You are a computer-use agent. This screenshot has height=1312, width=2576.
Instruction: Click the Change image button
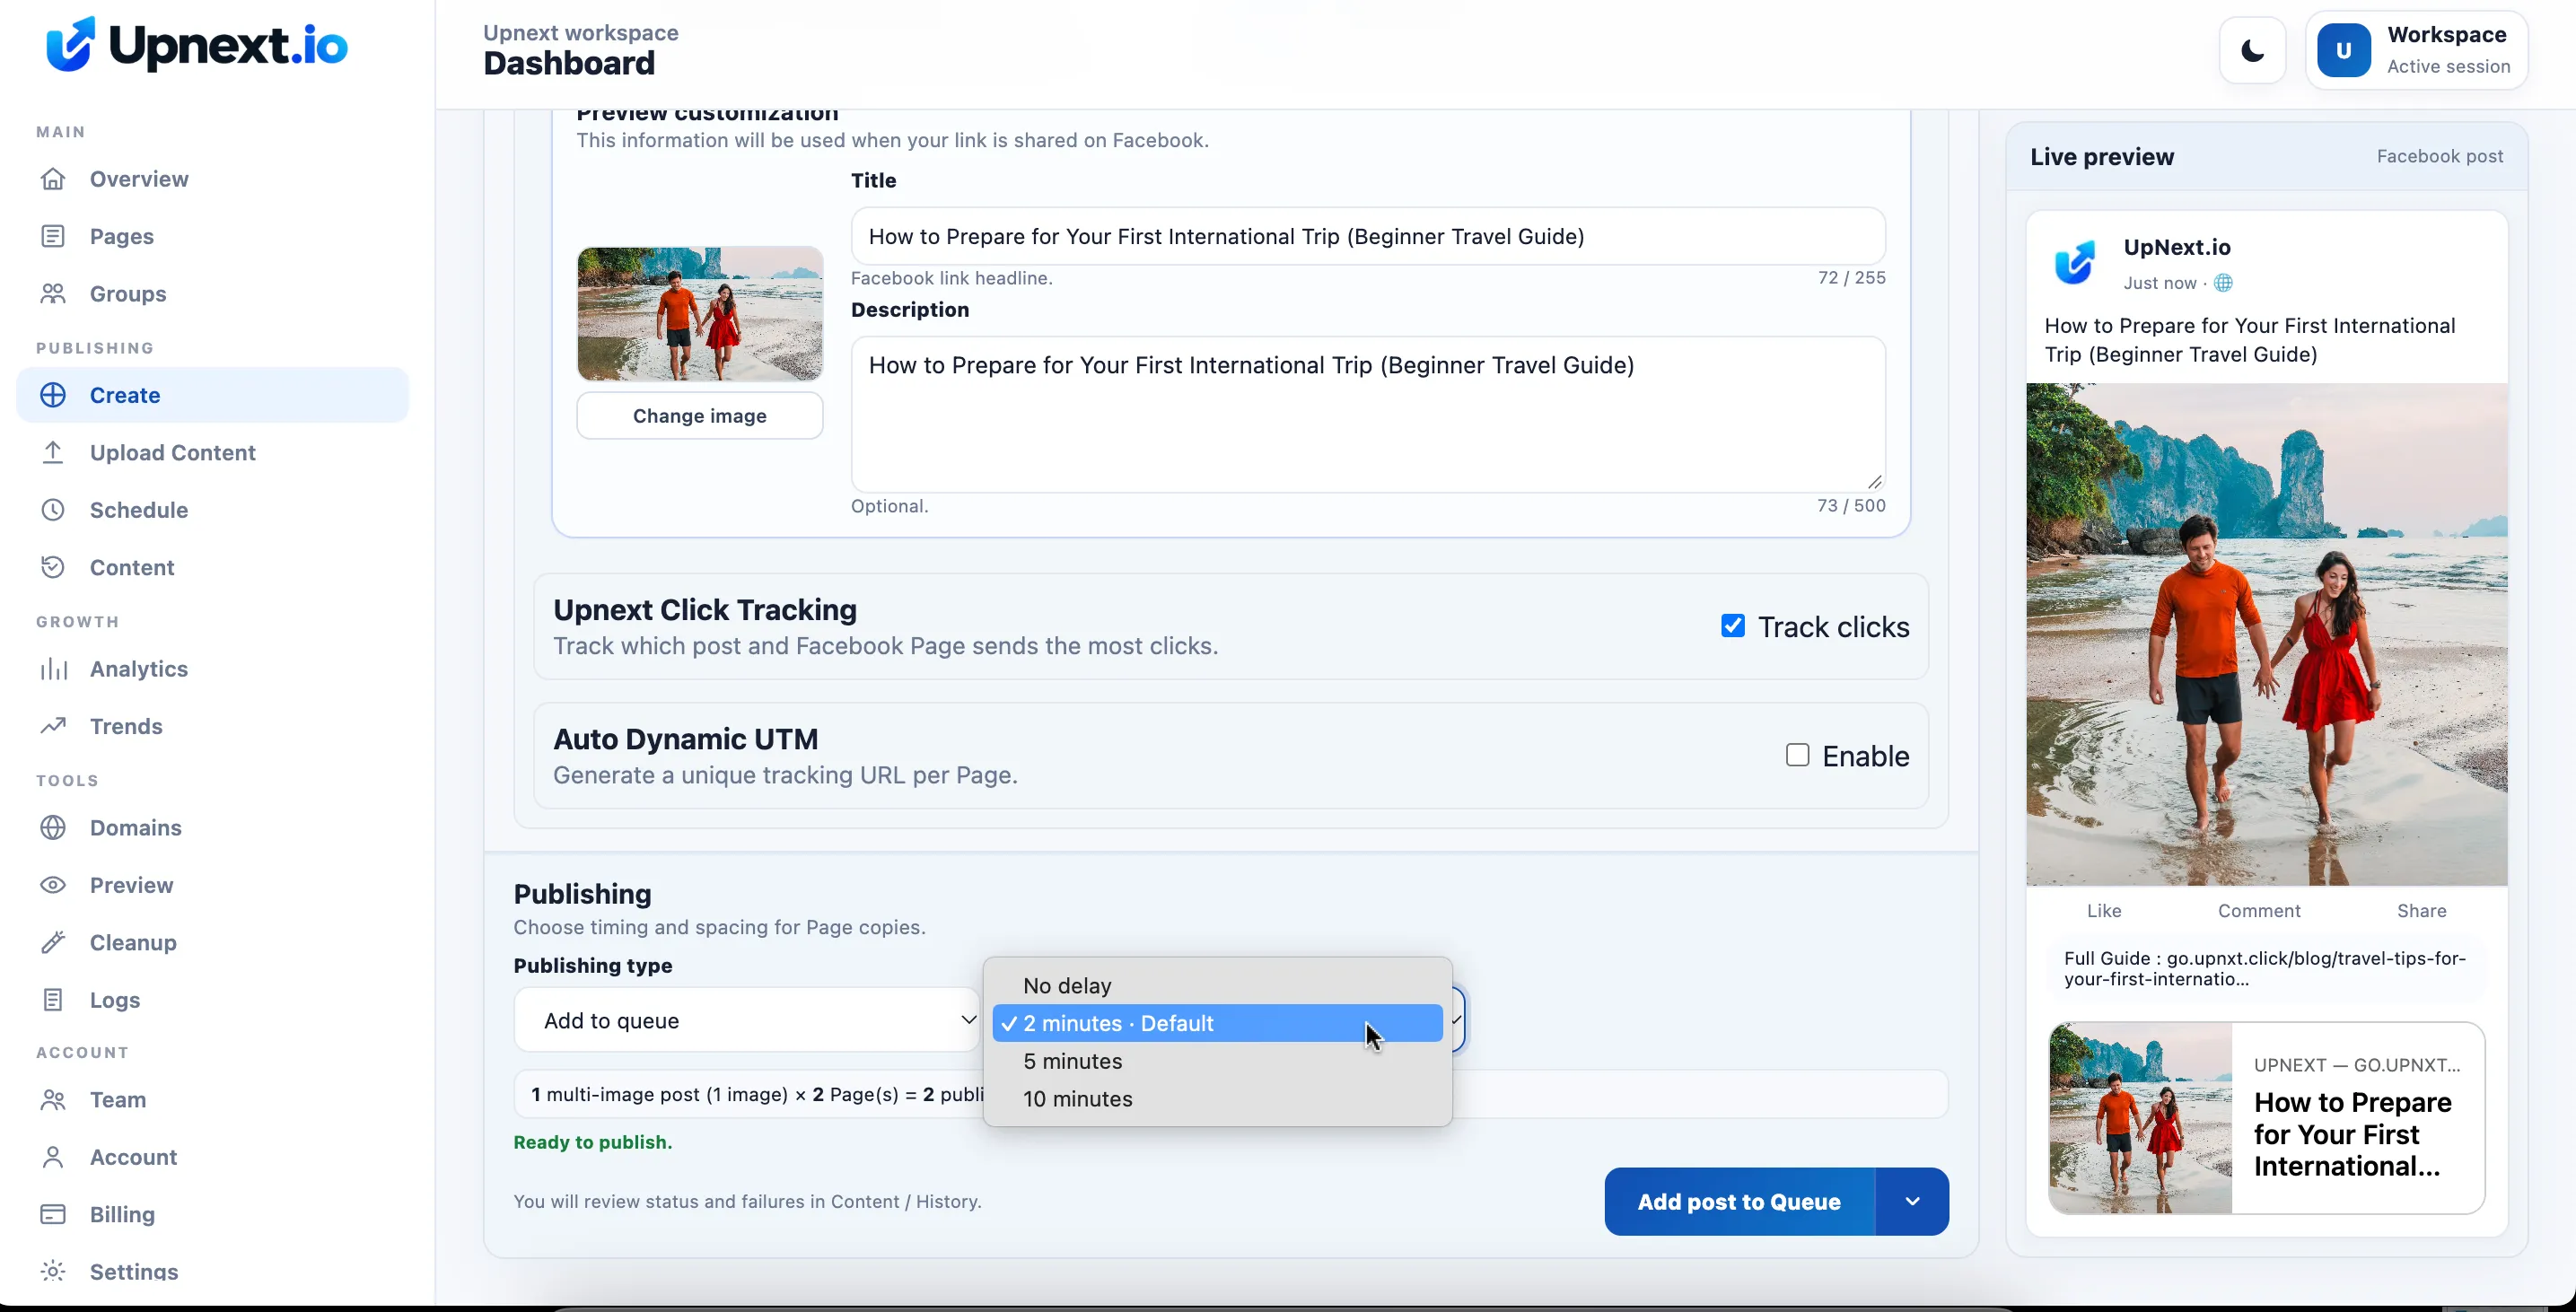pyautogui.click(x=700, y=416)
